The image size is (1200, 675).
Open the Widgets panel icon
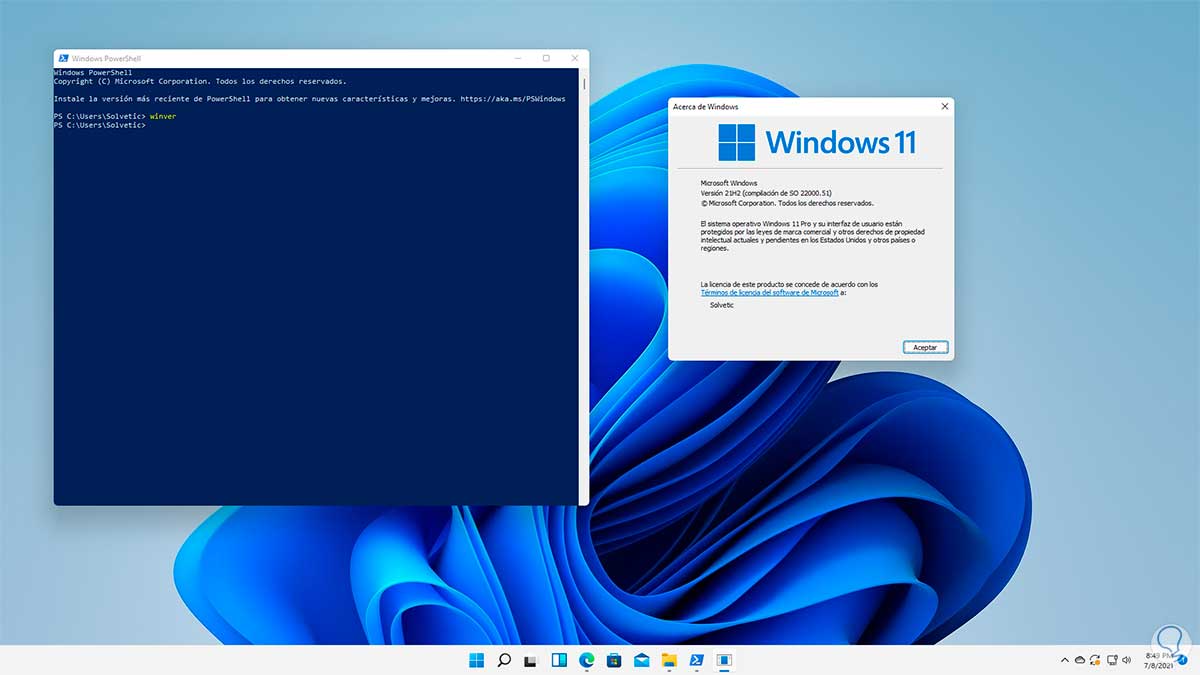[559, 660]
